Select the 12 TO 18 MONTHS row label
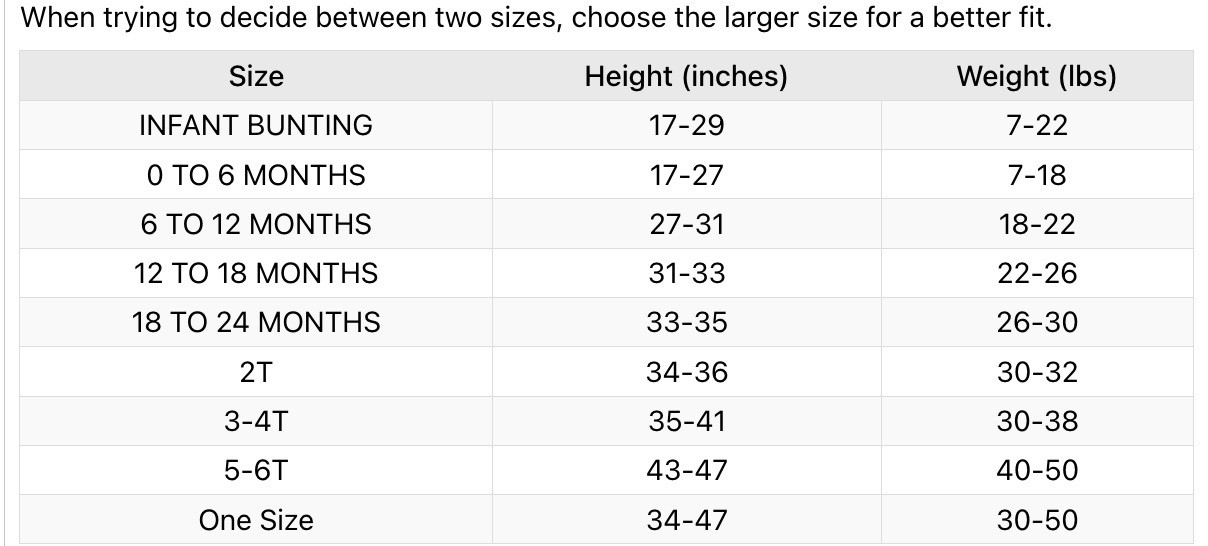The width and height of the screenshot is (1208, 546). 256,273
